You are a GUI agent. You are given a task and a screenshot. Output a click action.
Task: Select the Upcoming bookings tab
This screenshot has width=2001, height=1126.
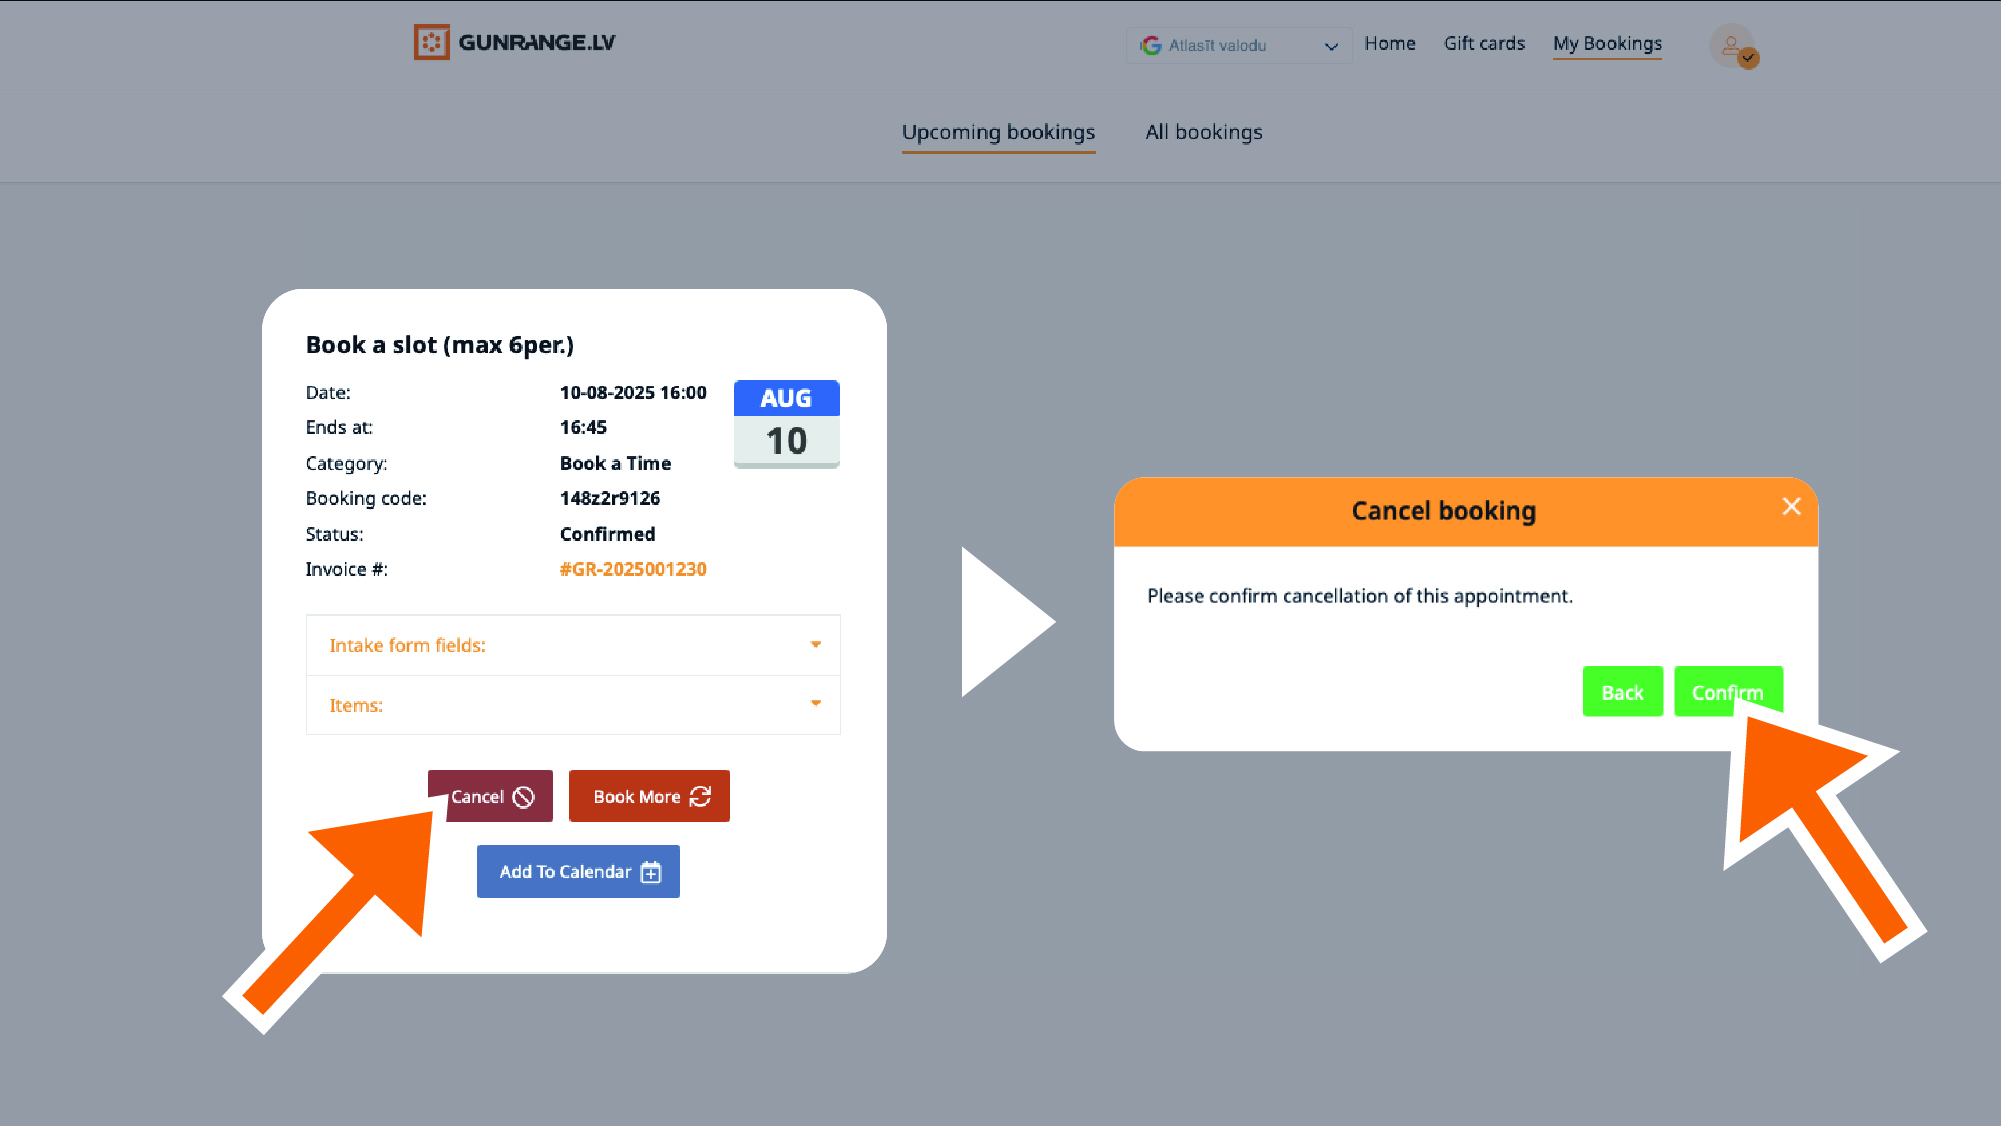pos(998,132)
